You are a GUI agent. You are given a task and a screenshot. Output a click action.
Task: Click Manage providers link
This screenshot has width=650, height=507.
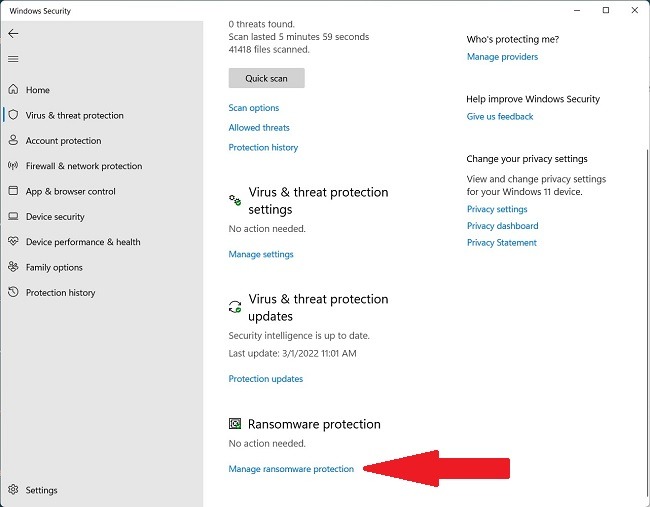(x=502, y=57)
